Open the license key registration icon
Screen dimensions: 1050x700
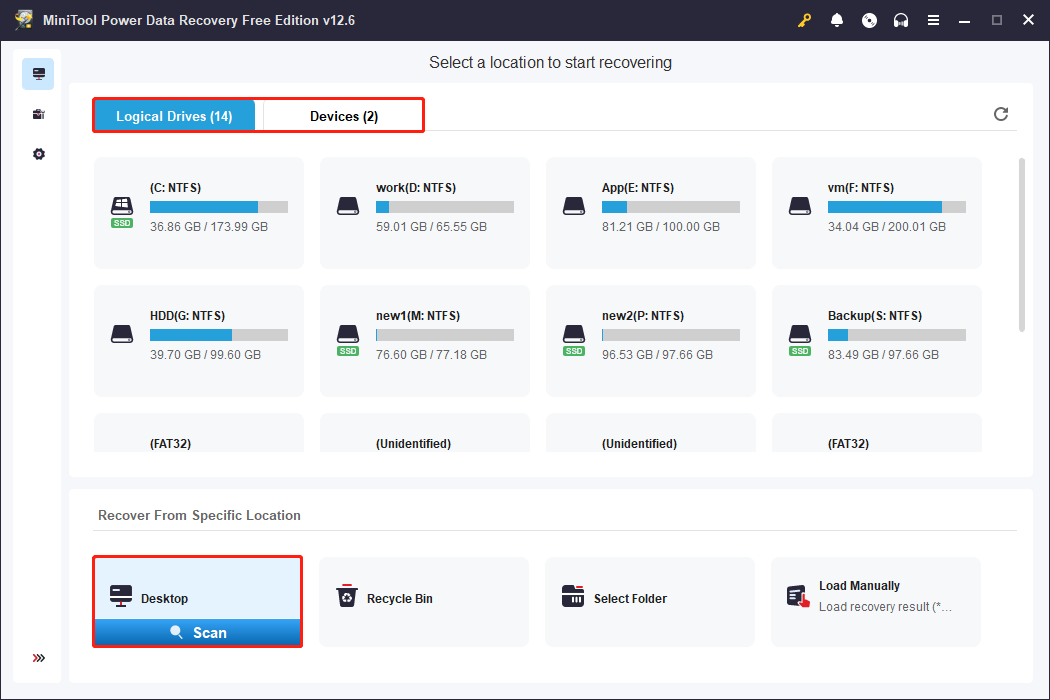pyautogui.click(x=805, y=20)
